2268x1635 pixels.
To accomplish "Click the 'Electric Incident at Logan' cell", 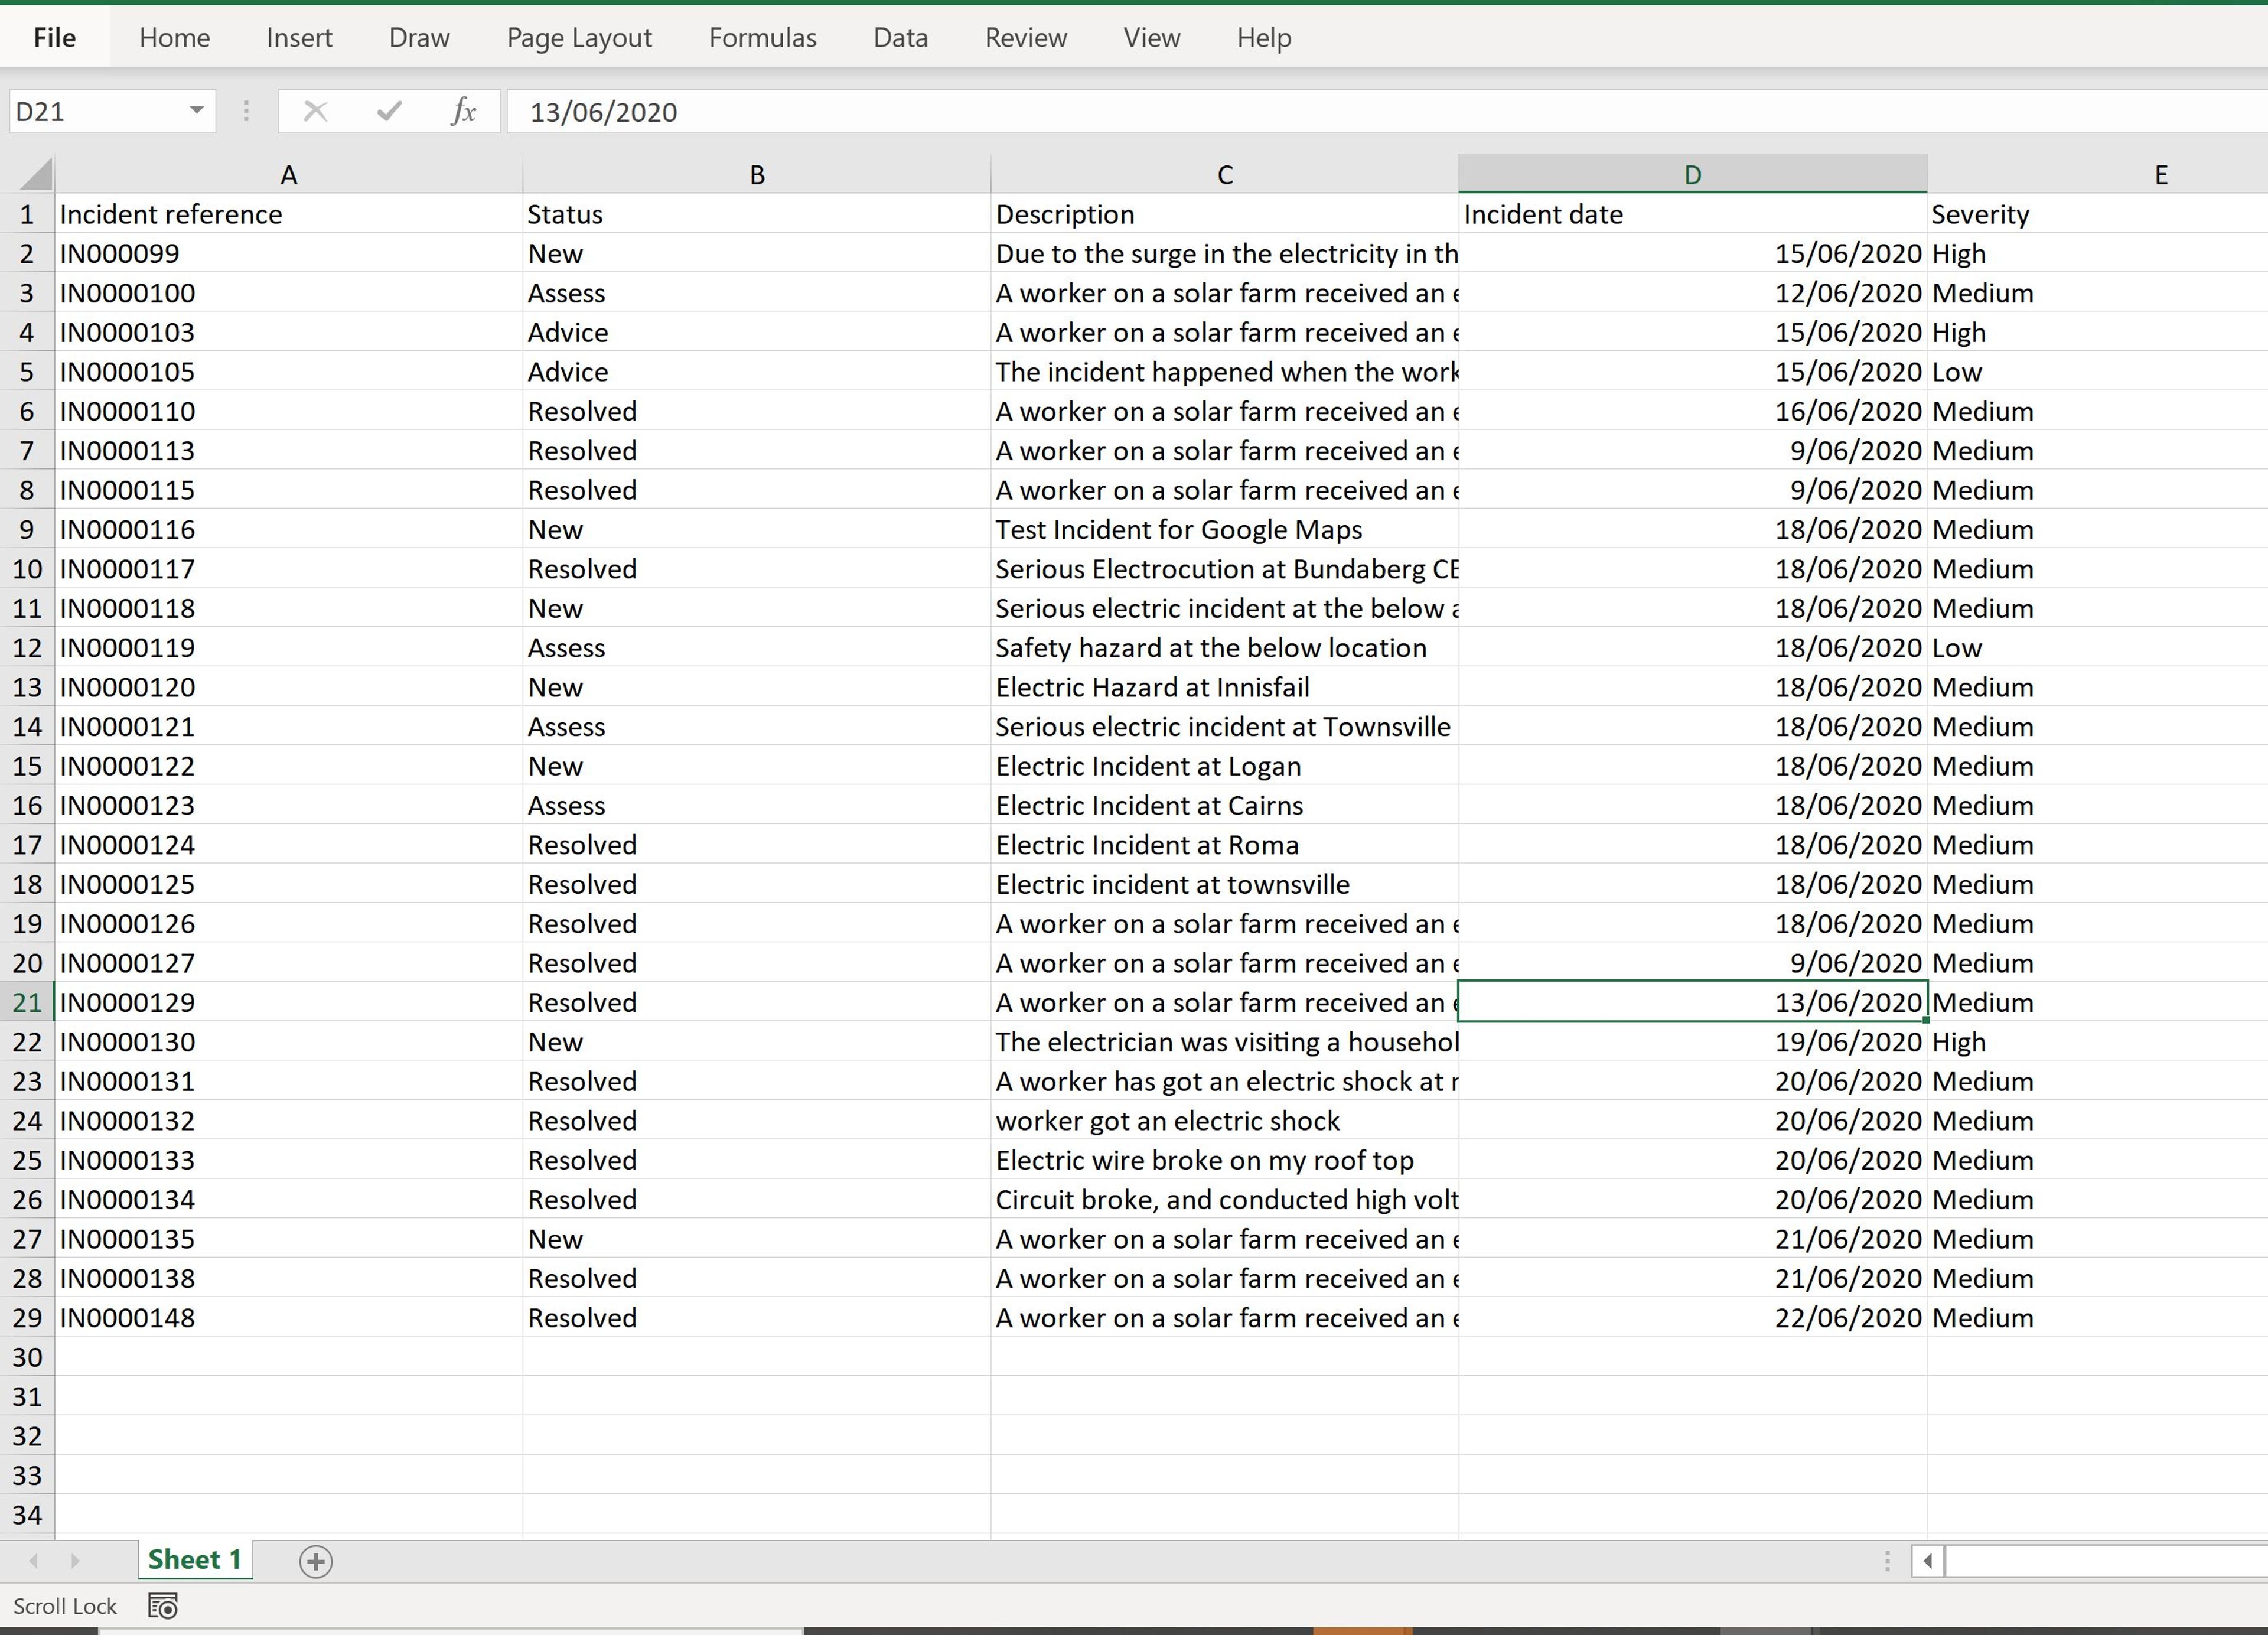I will click(1225, 766).
